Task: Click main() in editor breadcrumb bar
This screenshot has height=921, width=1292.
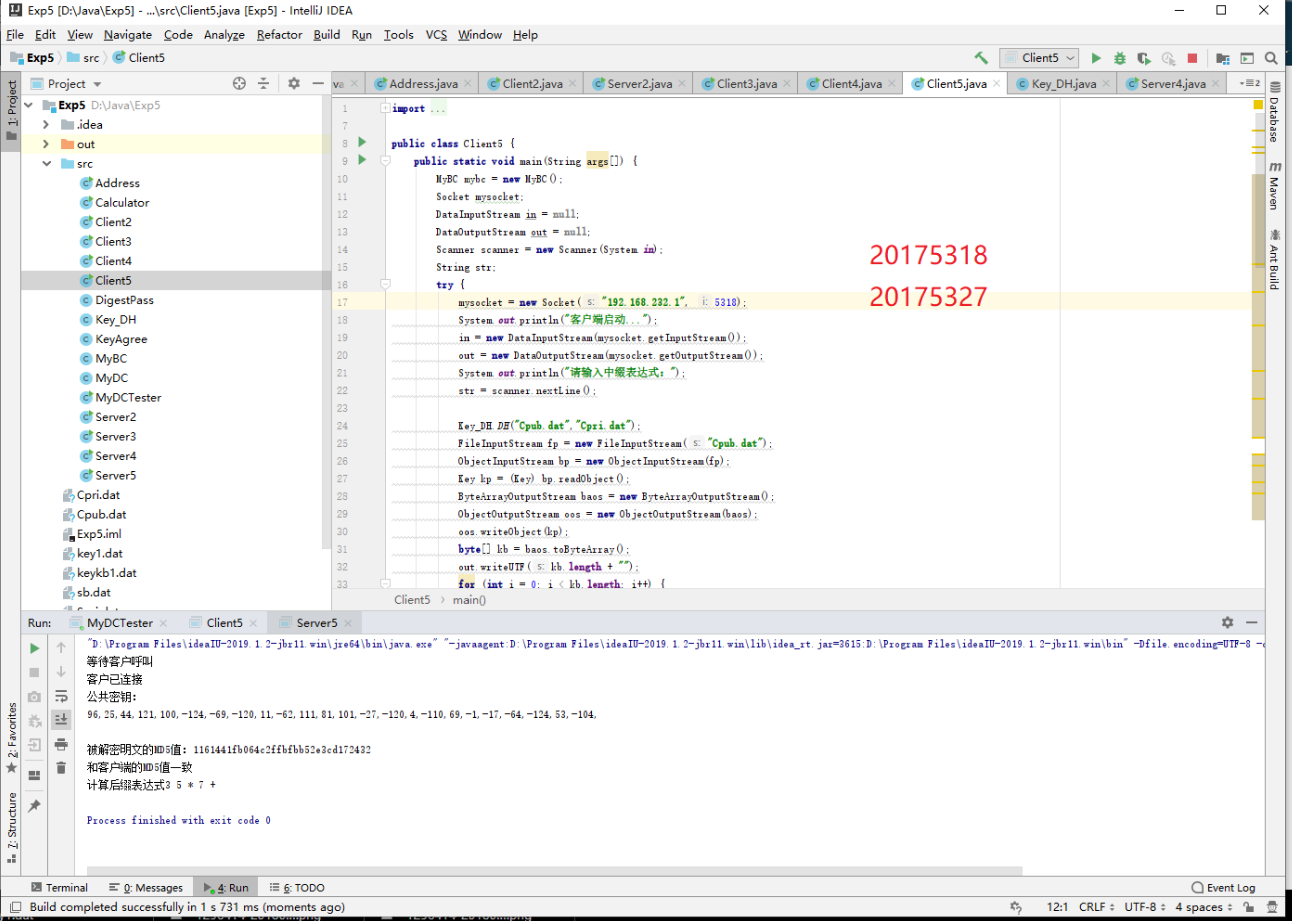Action: point(469,600)
